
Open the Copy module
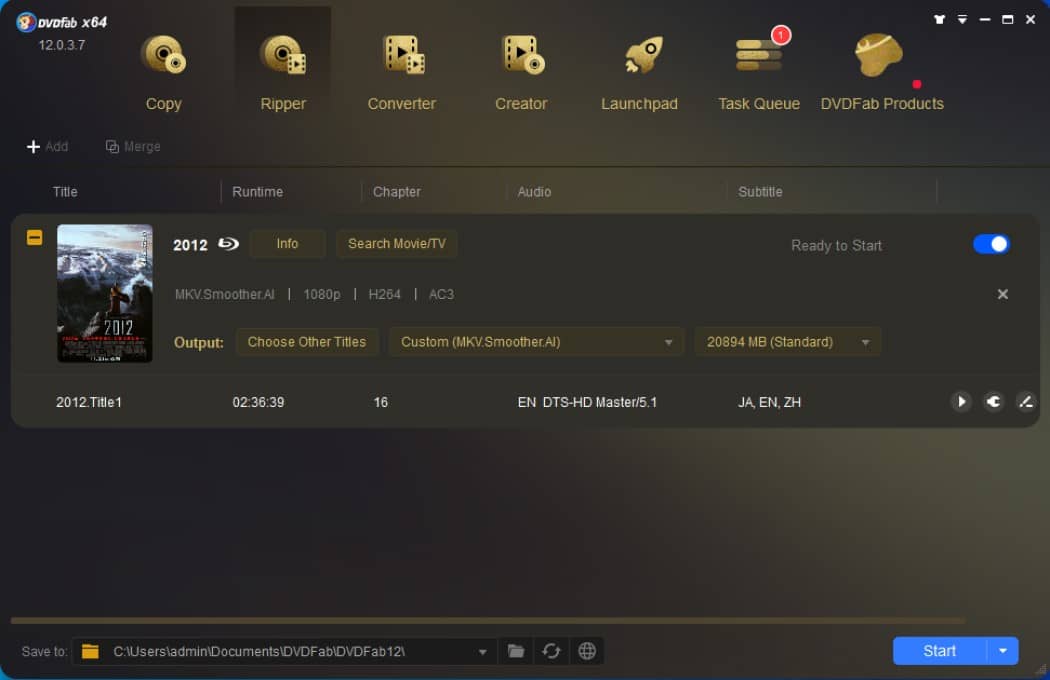163,72
